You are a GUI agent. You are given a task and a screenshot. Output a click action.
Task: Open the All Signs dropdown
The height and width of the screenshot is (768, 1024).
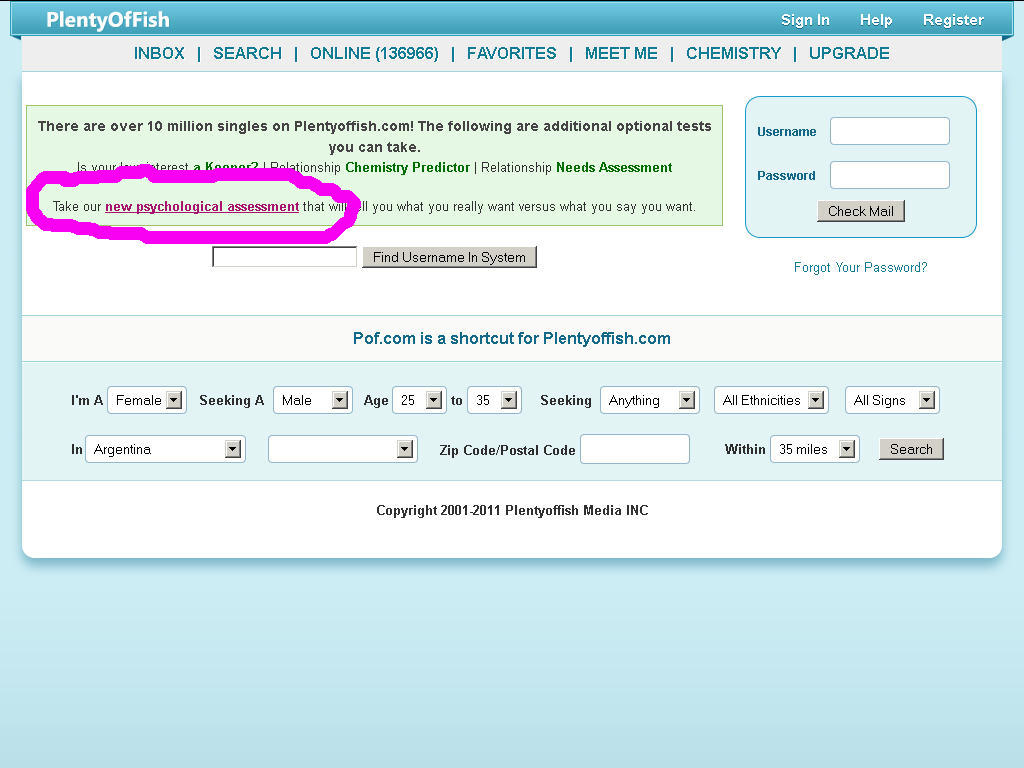click(892, 400)
